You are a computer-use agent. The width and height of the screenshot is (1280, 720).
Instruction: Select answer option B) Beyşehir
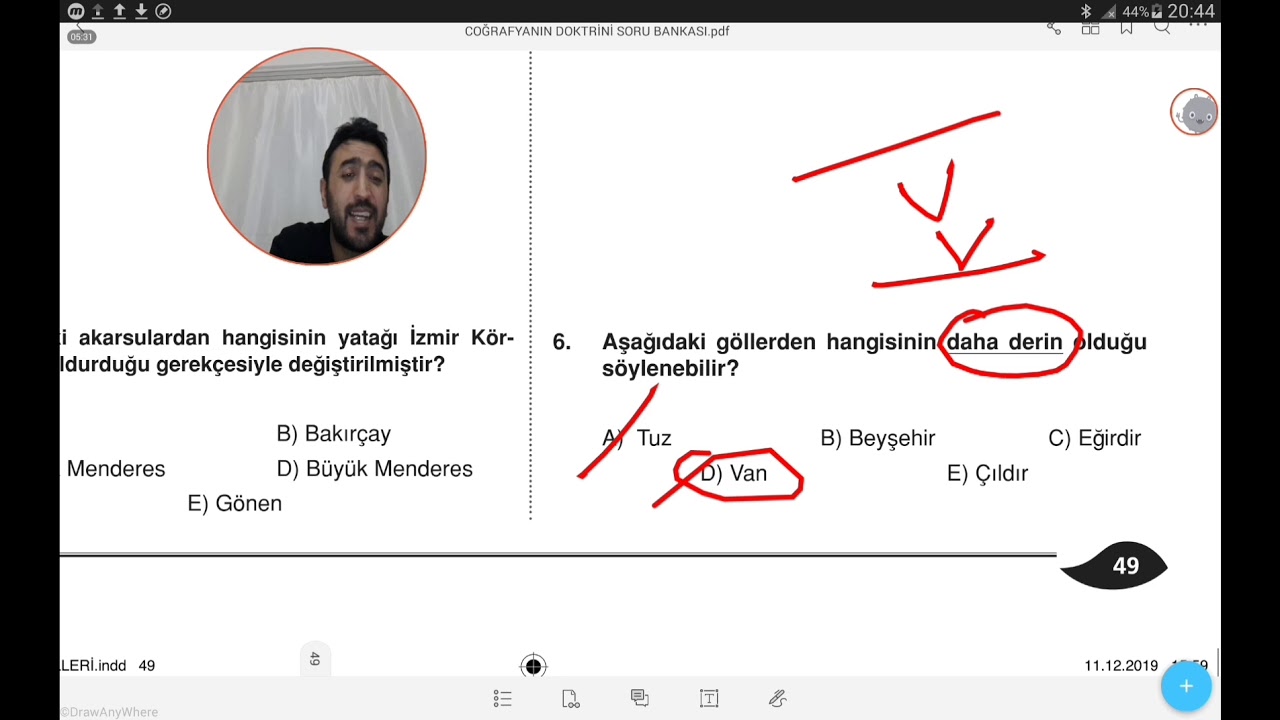point(878,438)
